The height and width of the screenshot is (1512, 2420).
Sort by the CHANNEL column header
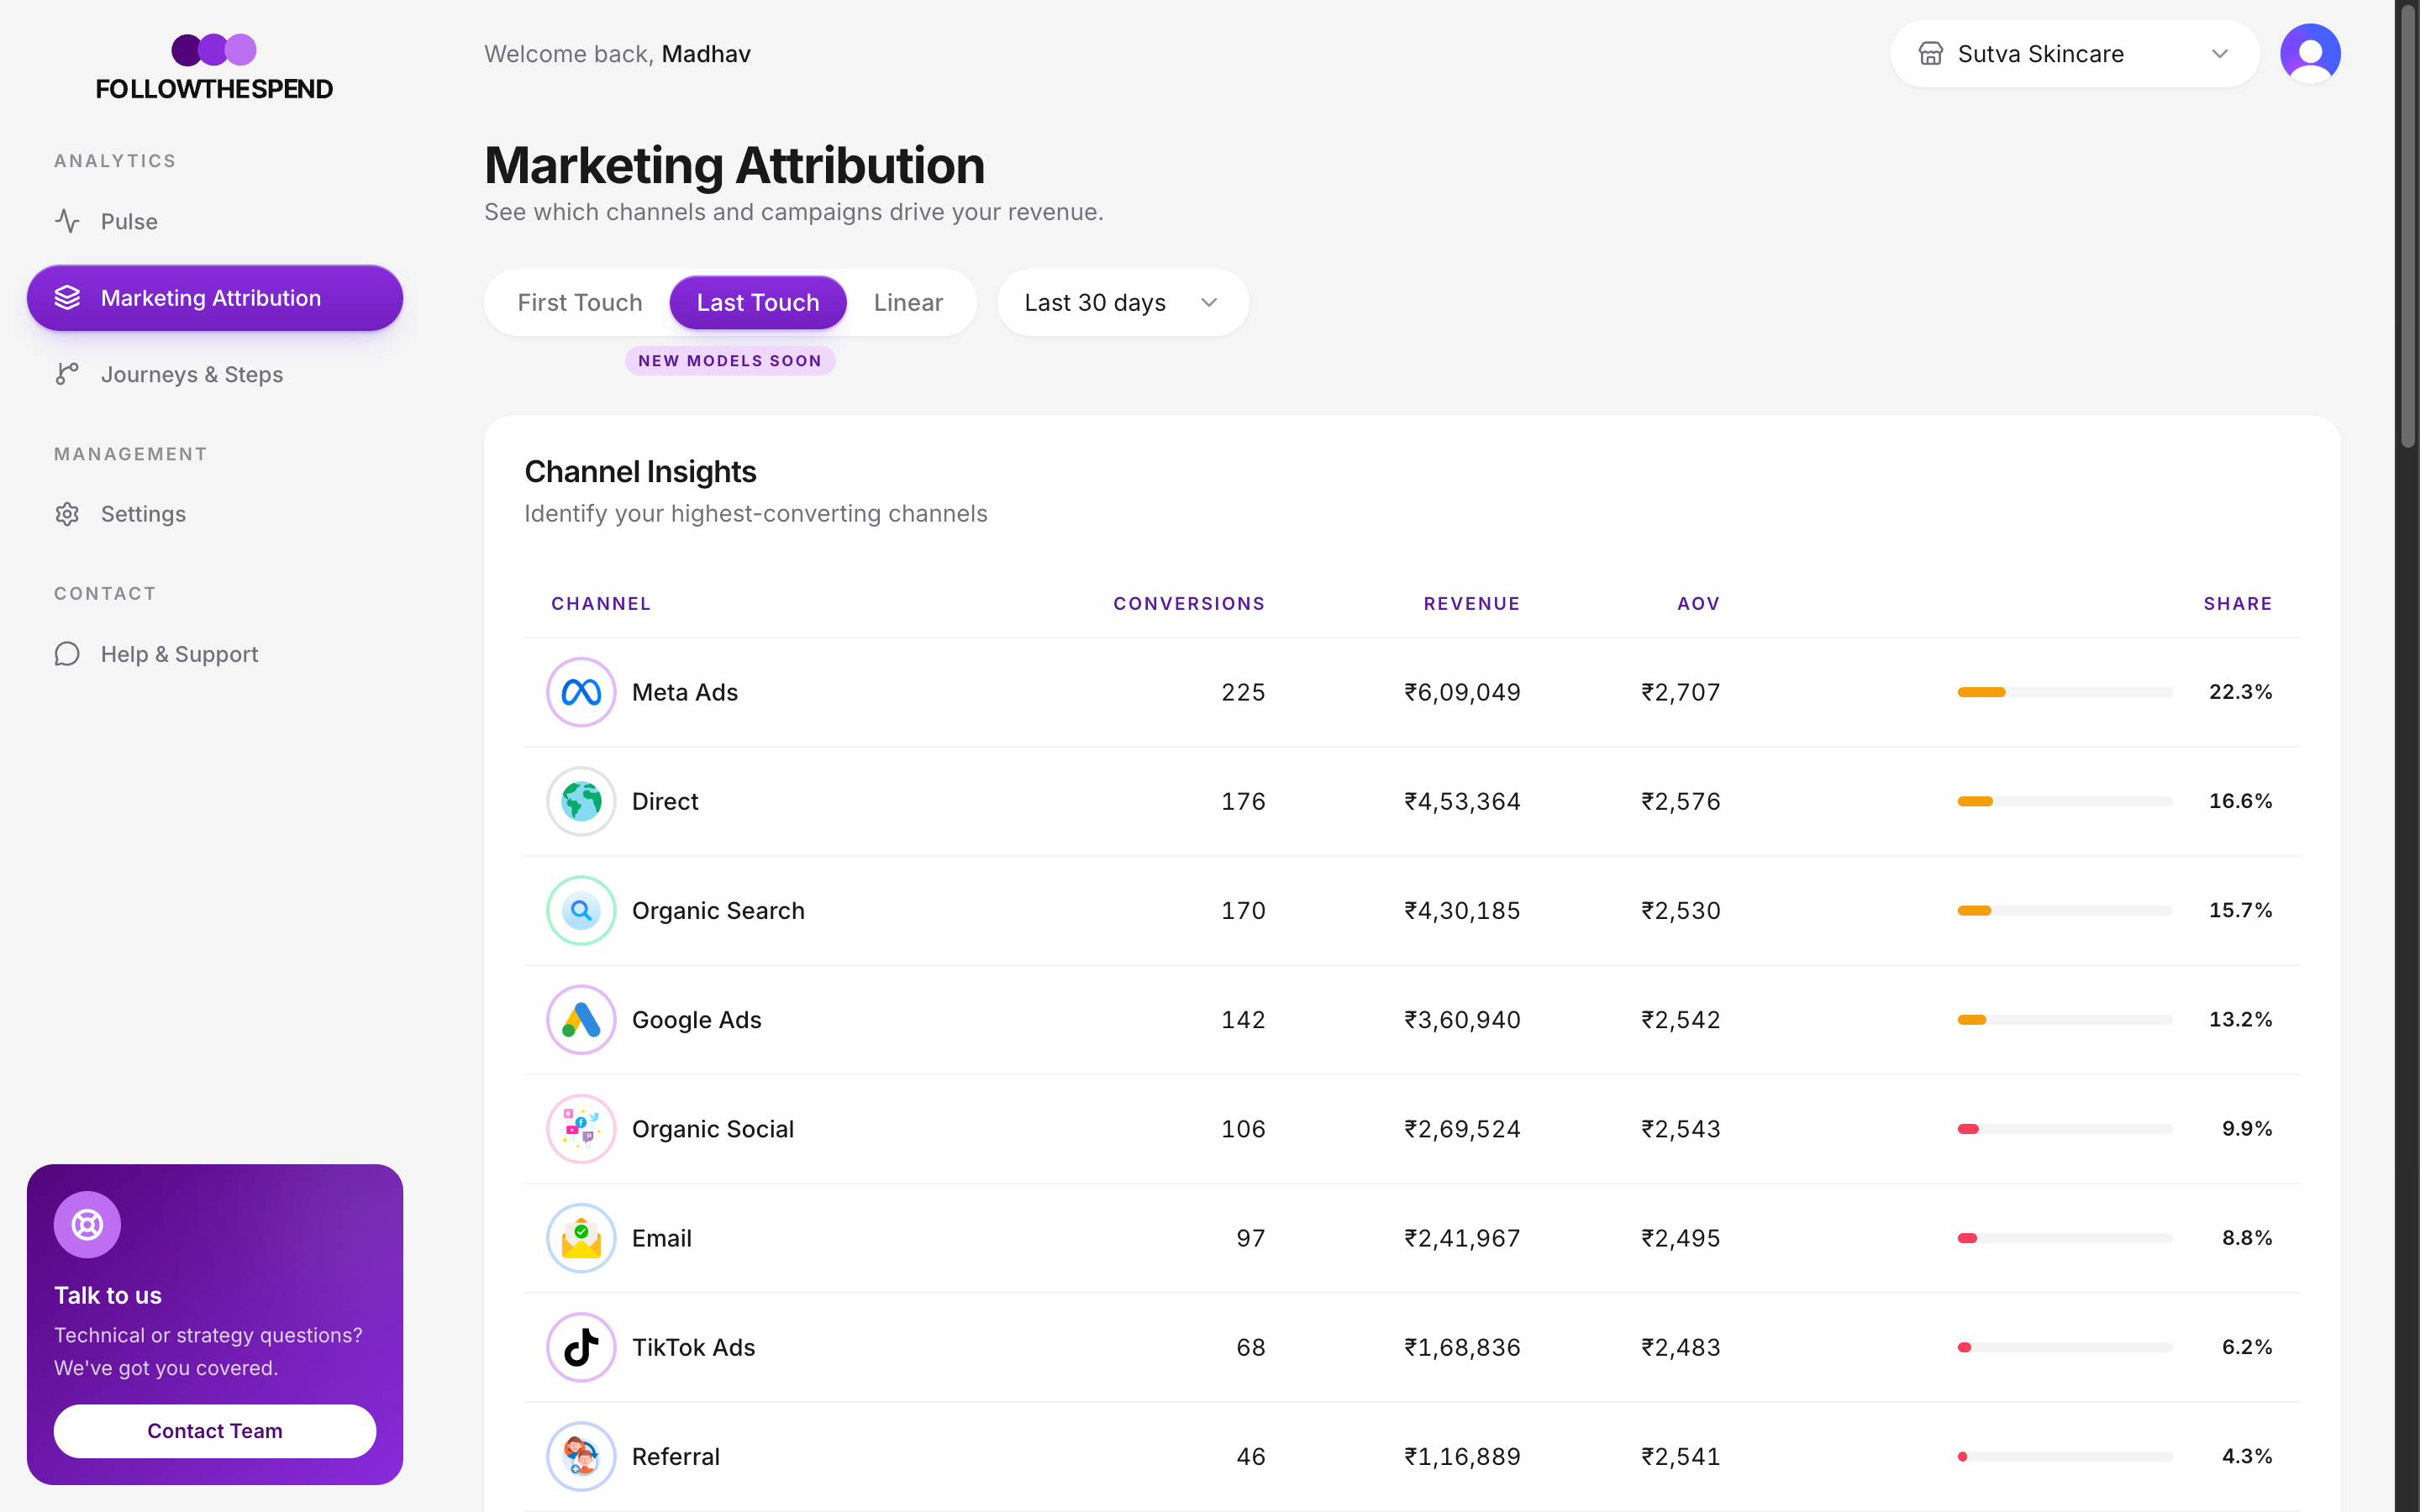[x=601, y=604]
